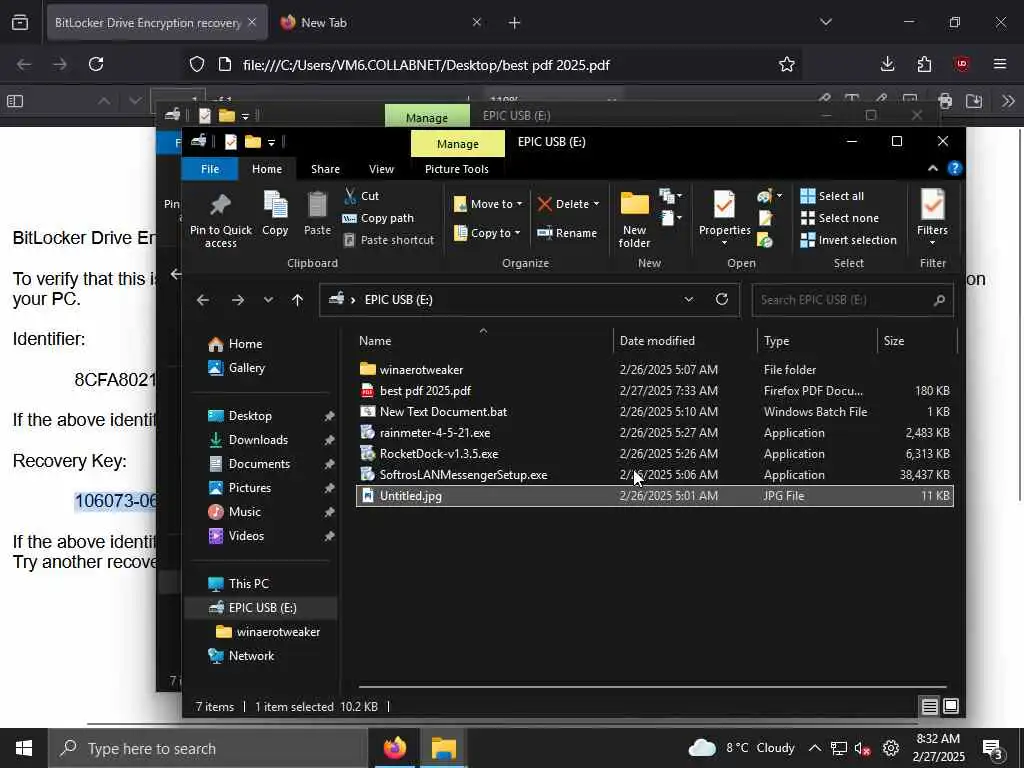Select Untitled.jpg file

tap(654, 496)
